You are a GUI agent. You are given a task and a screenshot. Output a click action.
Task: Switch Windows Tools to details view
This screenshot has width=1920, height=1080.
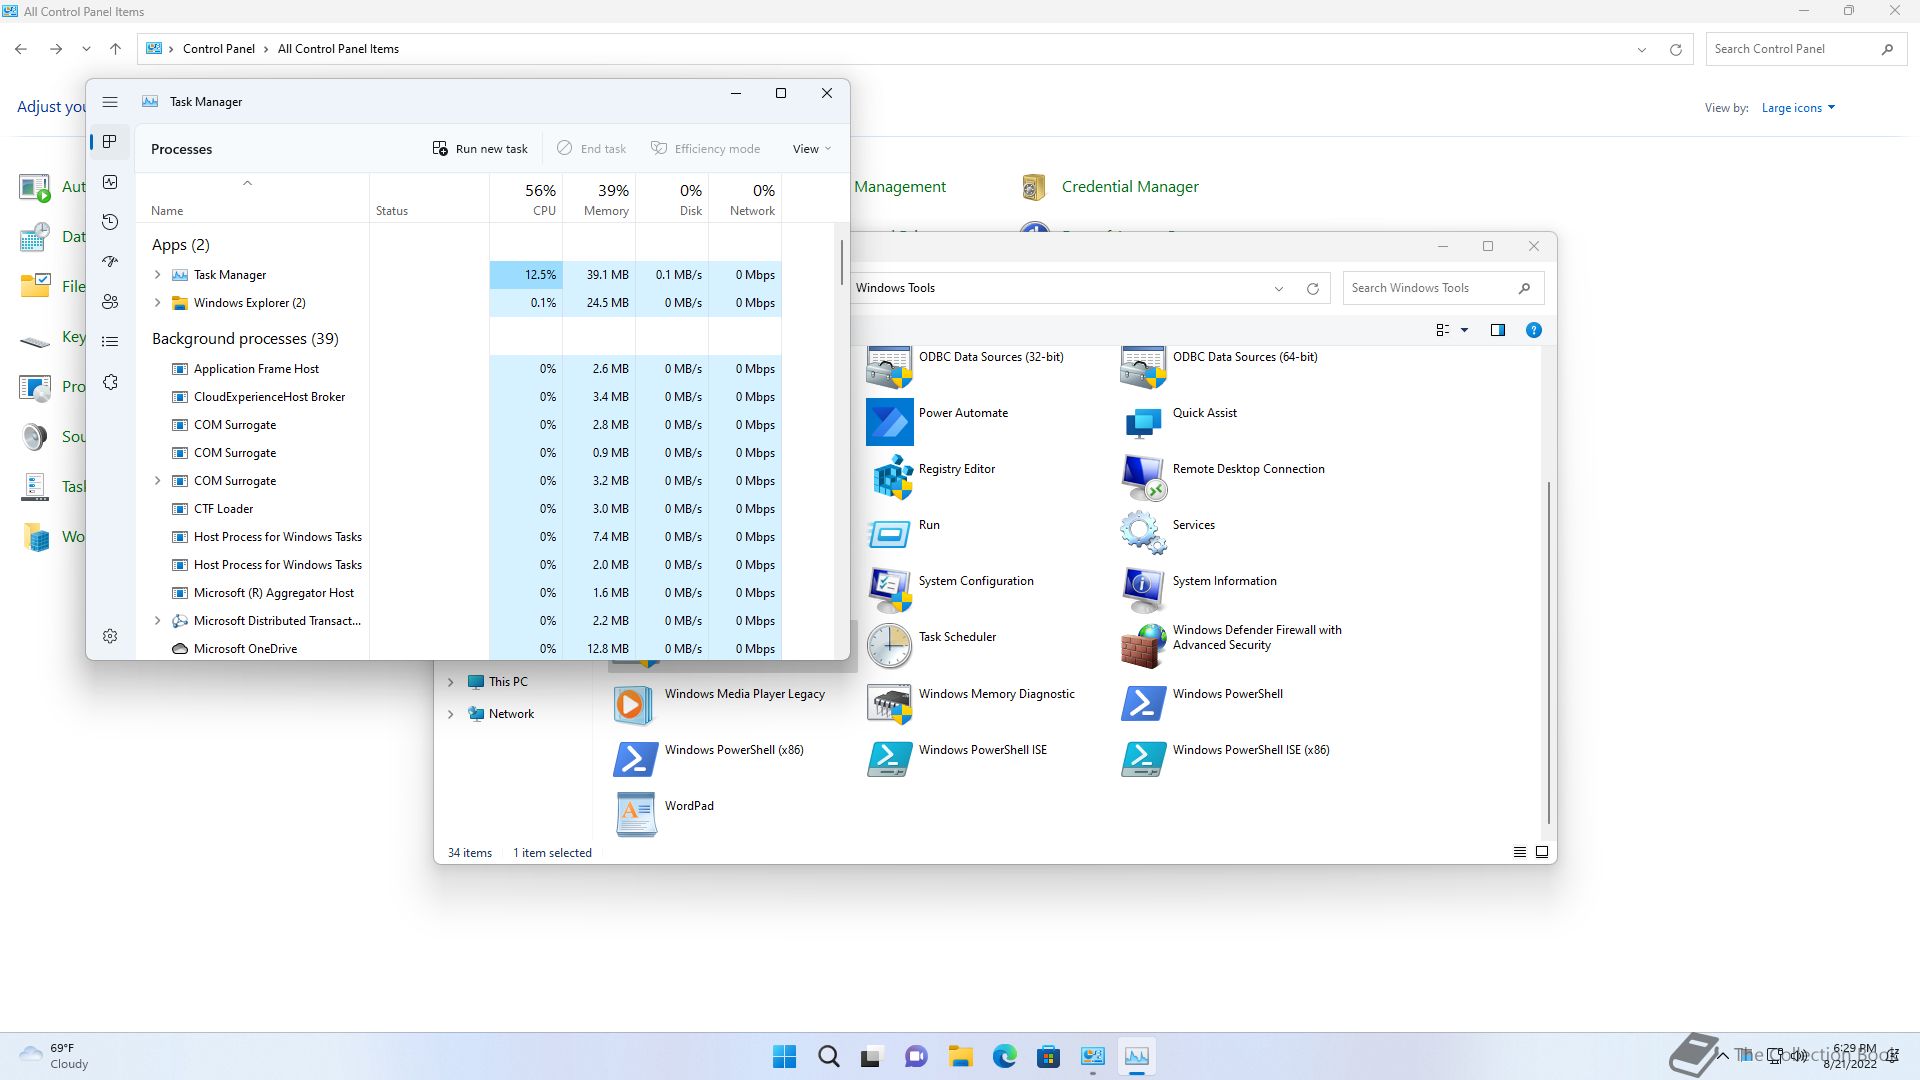click(x=1519, y=852)
